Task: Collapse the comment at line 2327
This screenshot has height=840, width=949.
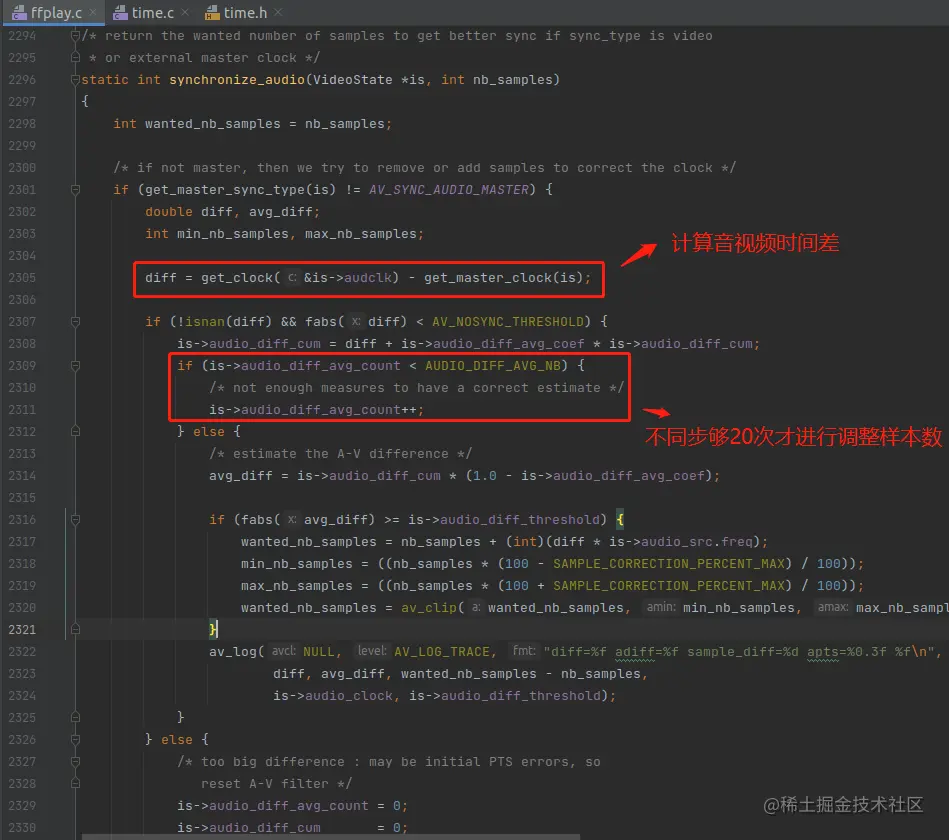Action: coord(75,761)
